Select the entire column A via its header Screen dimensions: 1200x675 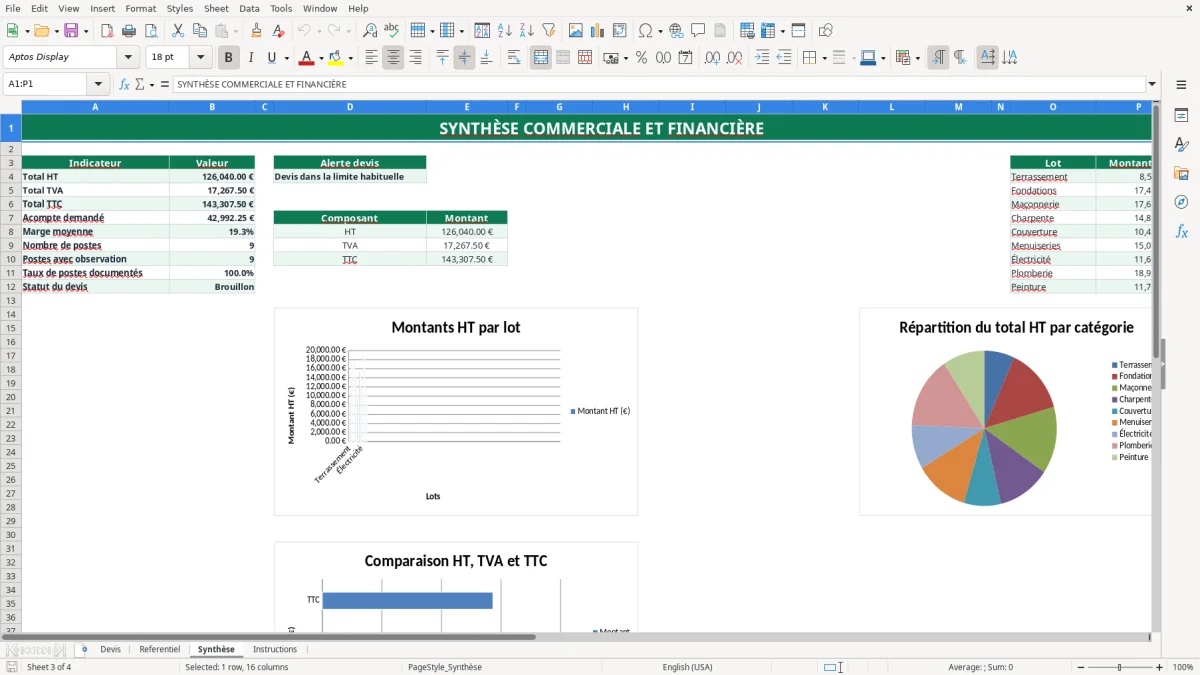click(x=95, y=106)
